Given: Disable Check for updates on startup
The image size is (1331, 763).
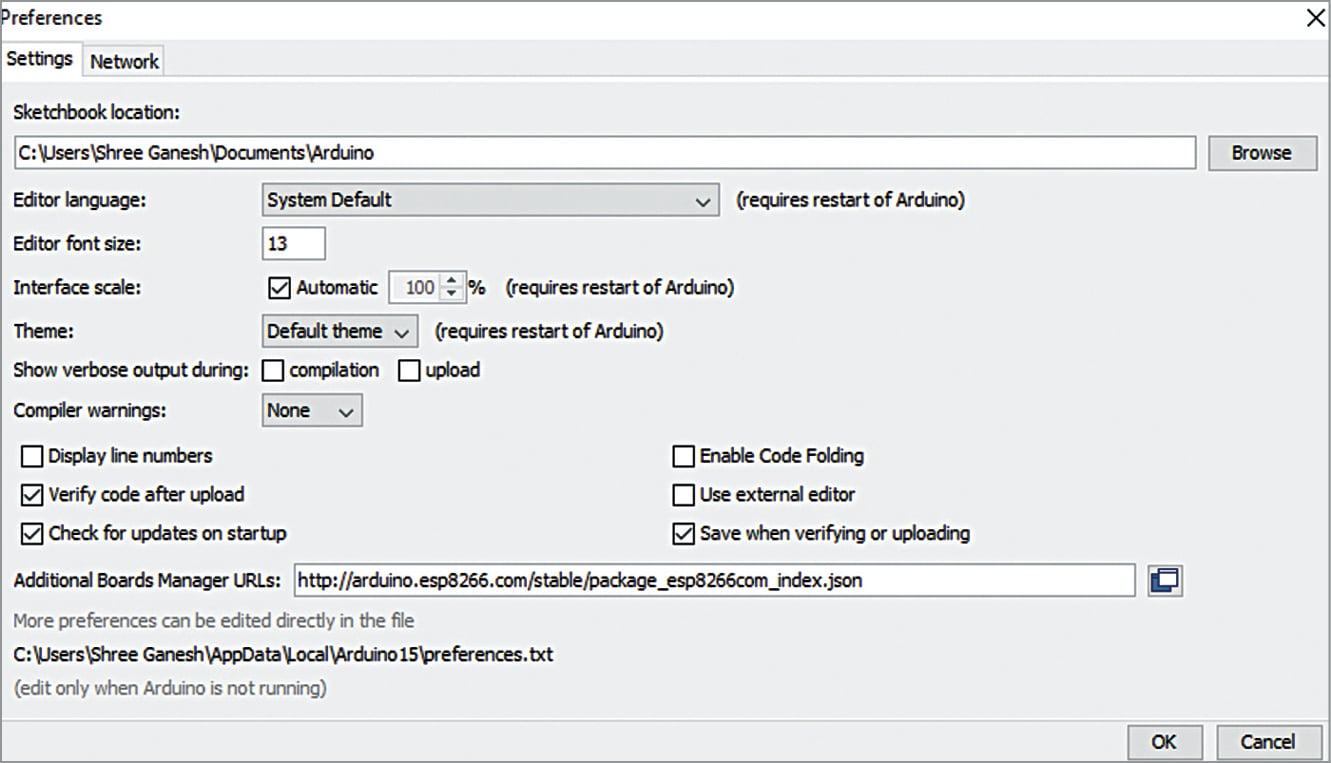Looking at the screenshot, I should [x=33, y=533].
